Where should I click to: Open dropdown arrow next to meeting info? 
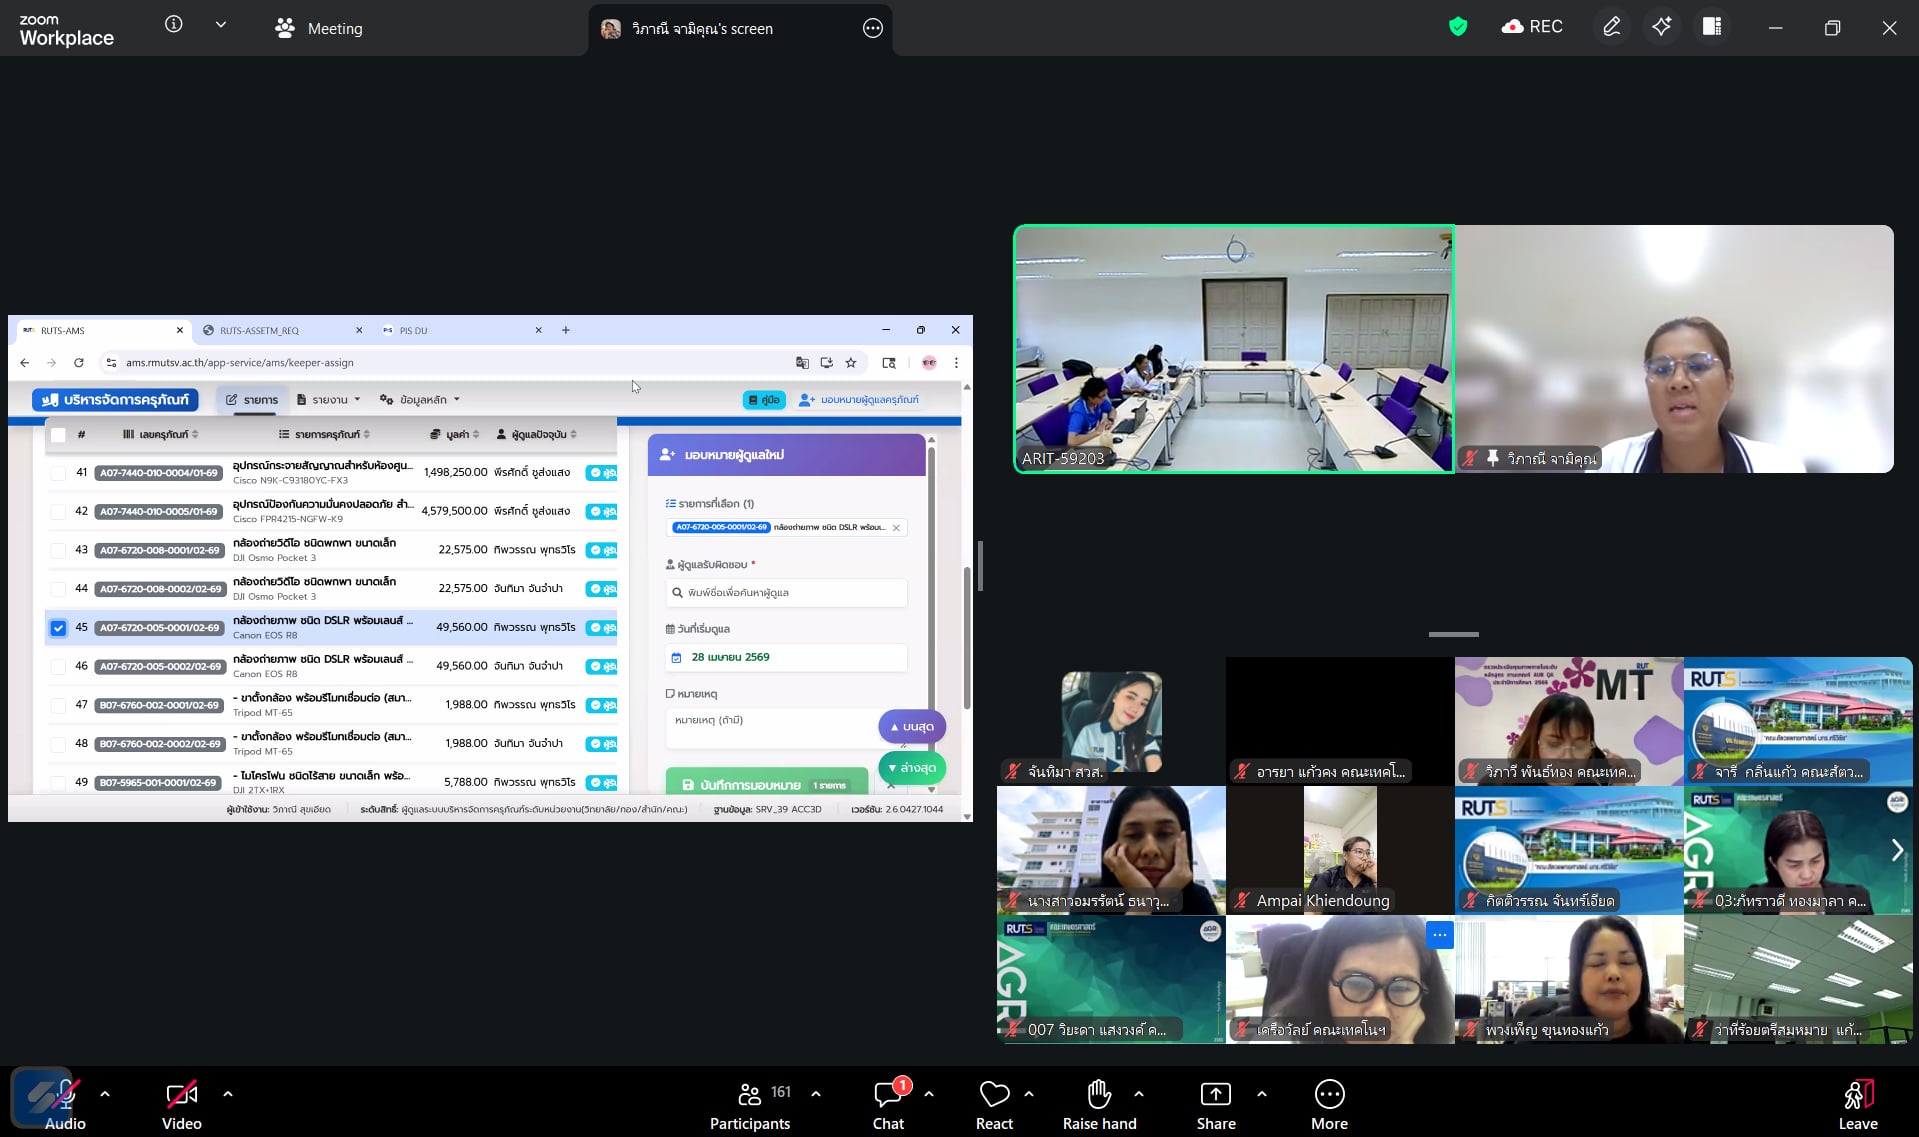221,25
